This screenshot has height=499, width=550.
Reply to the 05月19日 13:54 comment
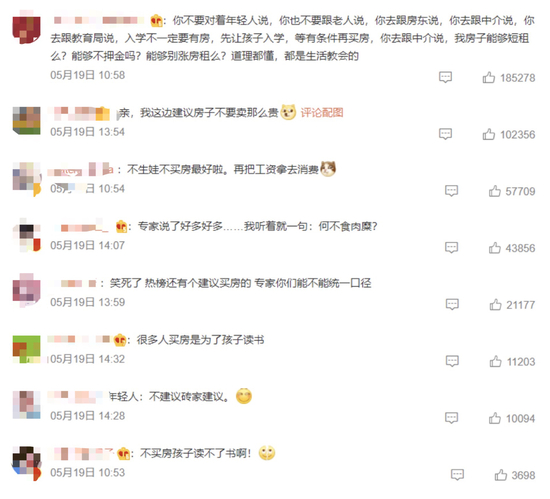pos(445,134)
